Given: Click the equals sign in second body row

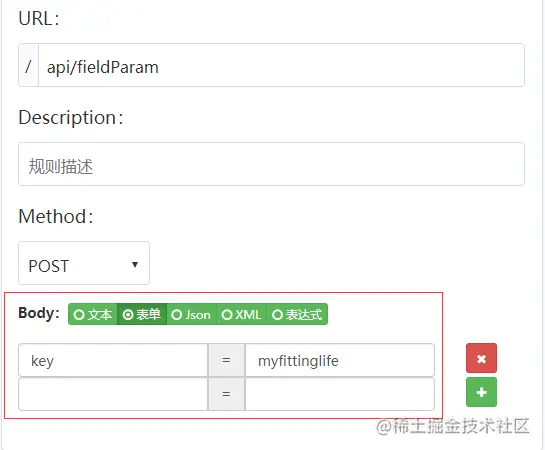Looking at the screenshot, I should [226, 394].
